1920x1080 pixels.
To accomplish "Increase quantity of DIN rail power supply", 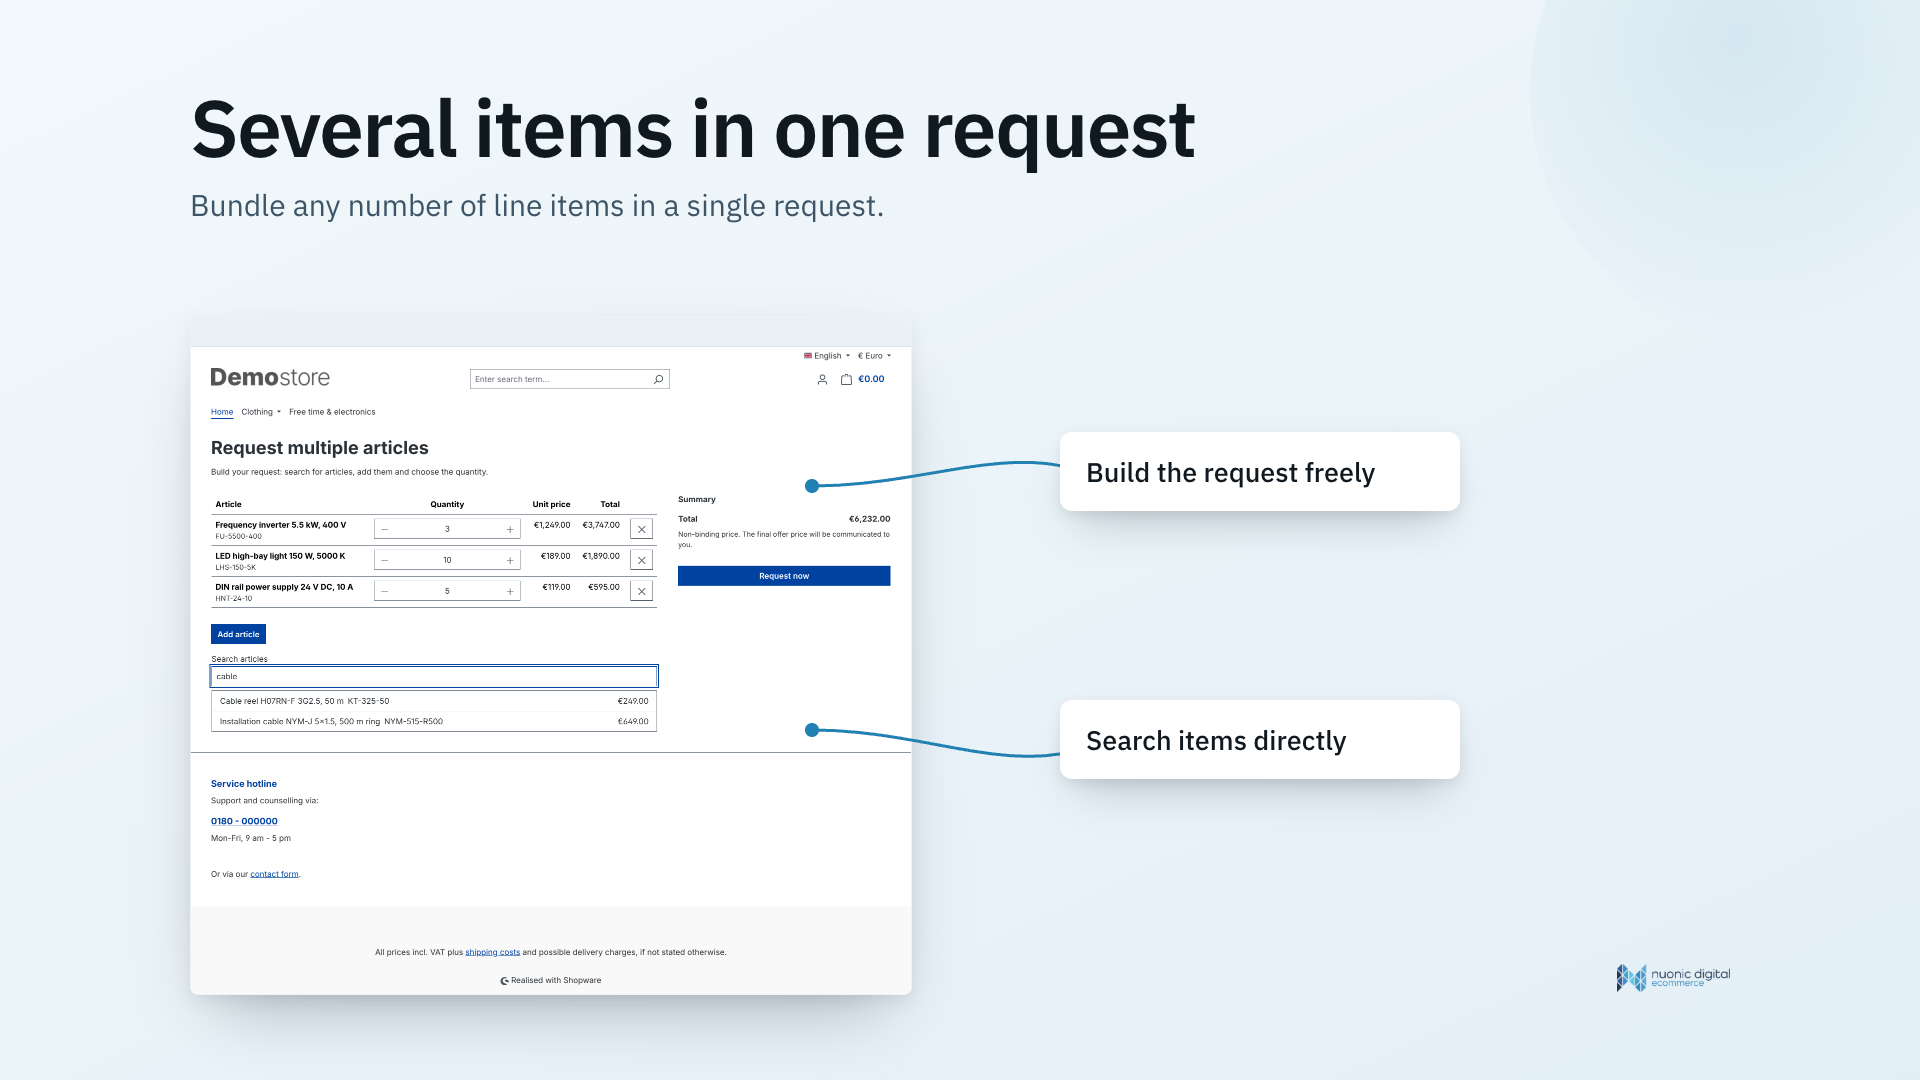I will (x=510, y=591).
